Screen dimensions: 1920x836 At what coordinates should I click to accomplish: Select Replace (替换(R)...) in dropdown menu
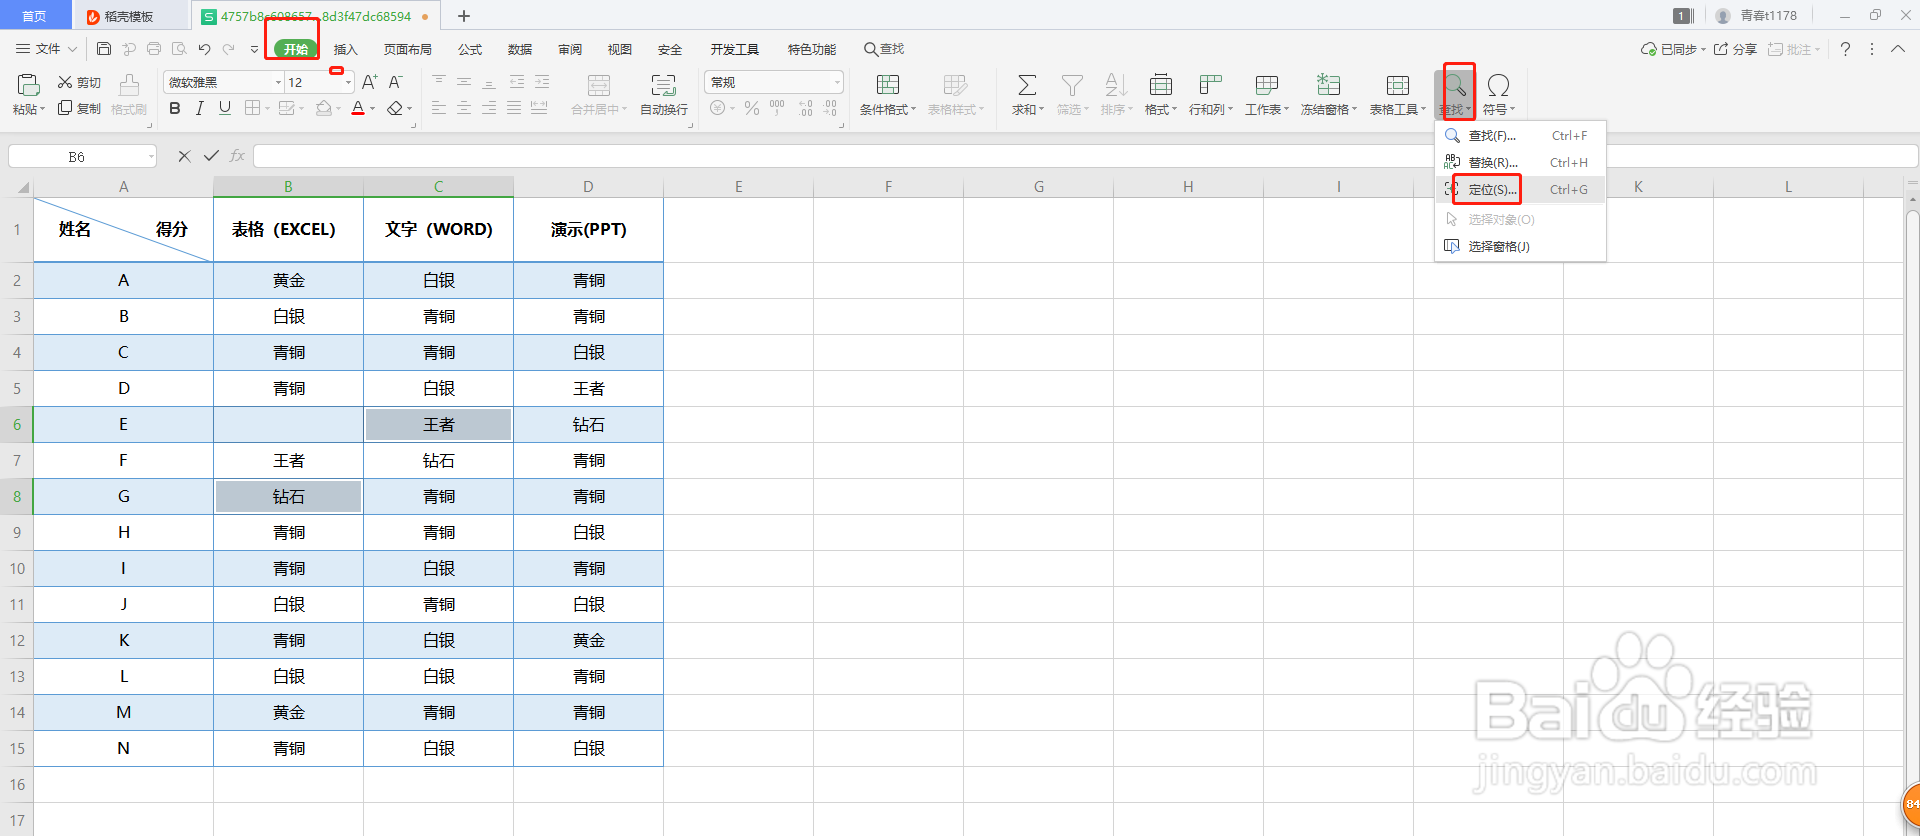(1520, 162)
